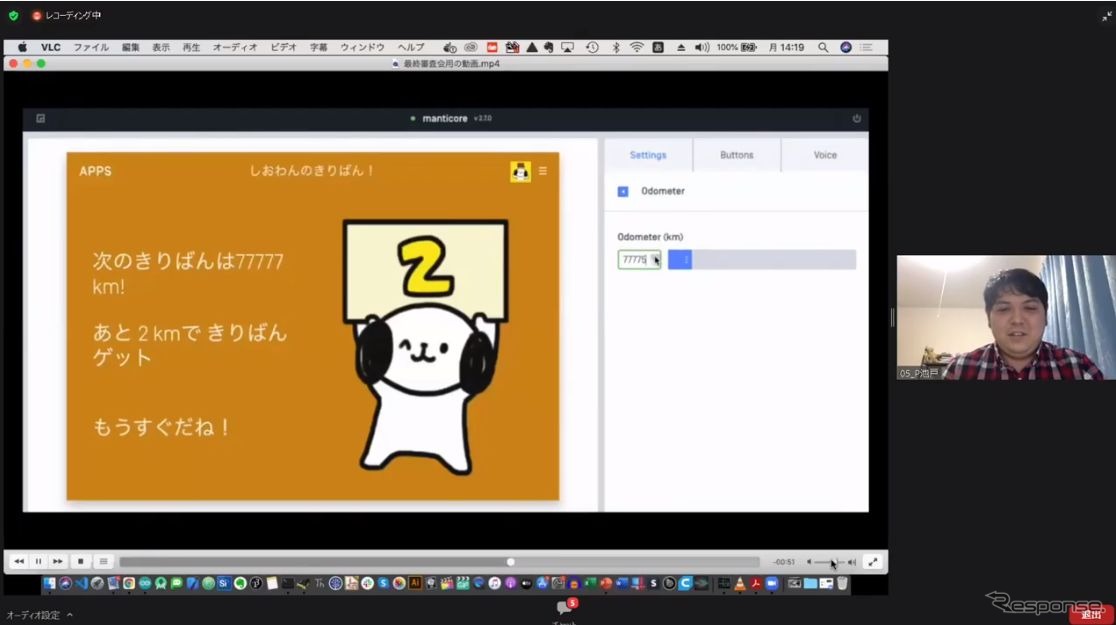The height and width of the screenshot is (625, 1116).
Task: Click the red 退出 leave button
Action: point(1090,615)
